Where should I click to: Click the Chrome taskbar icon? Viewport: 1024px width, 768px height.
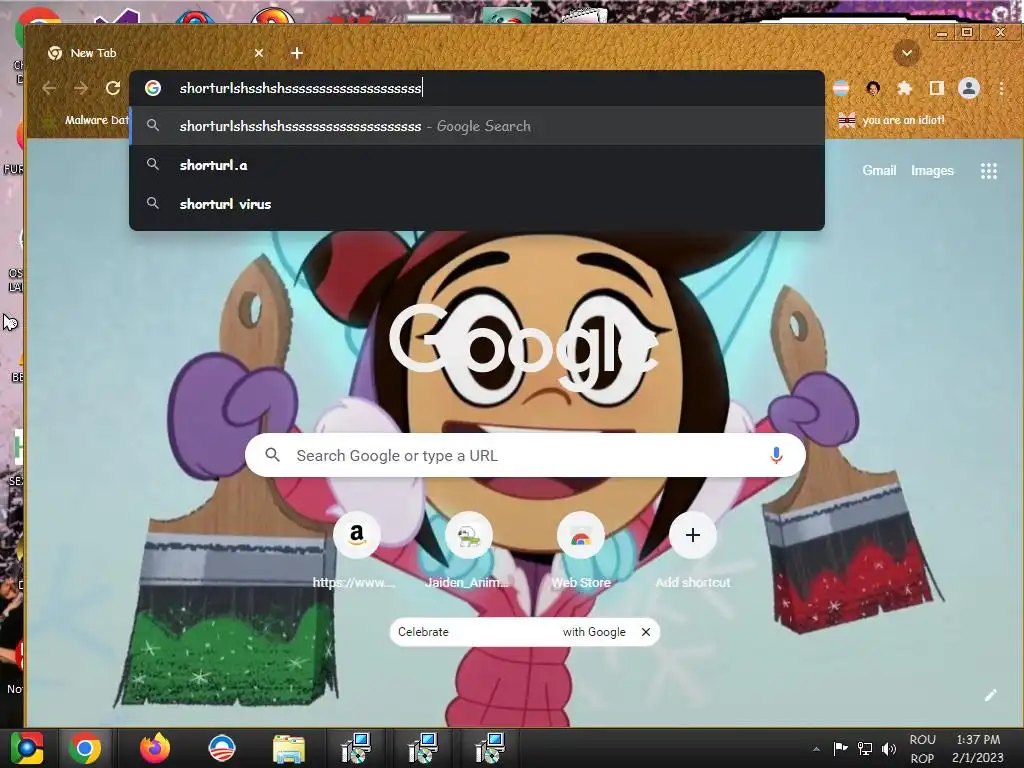[x=85, y=748]
